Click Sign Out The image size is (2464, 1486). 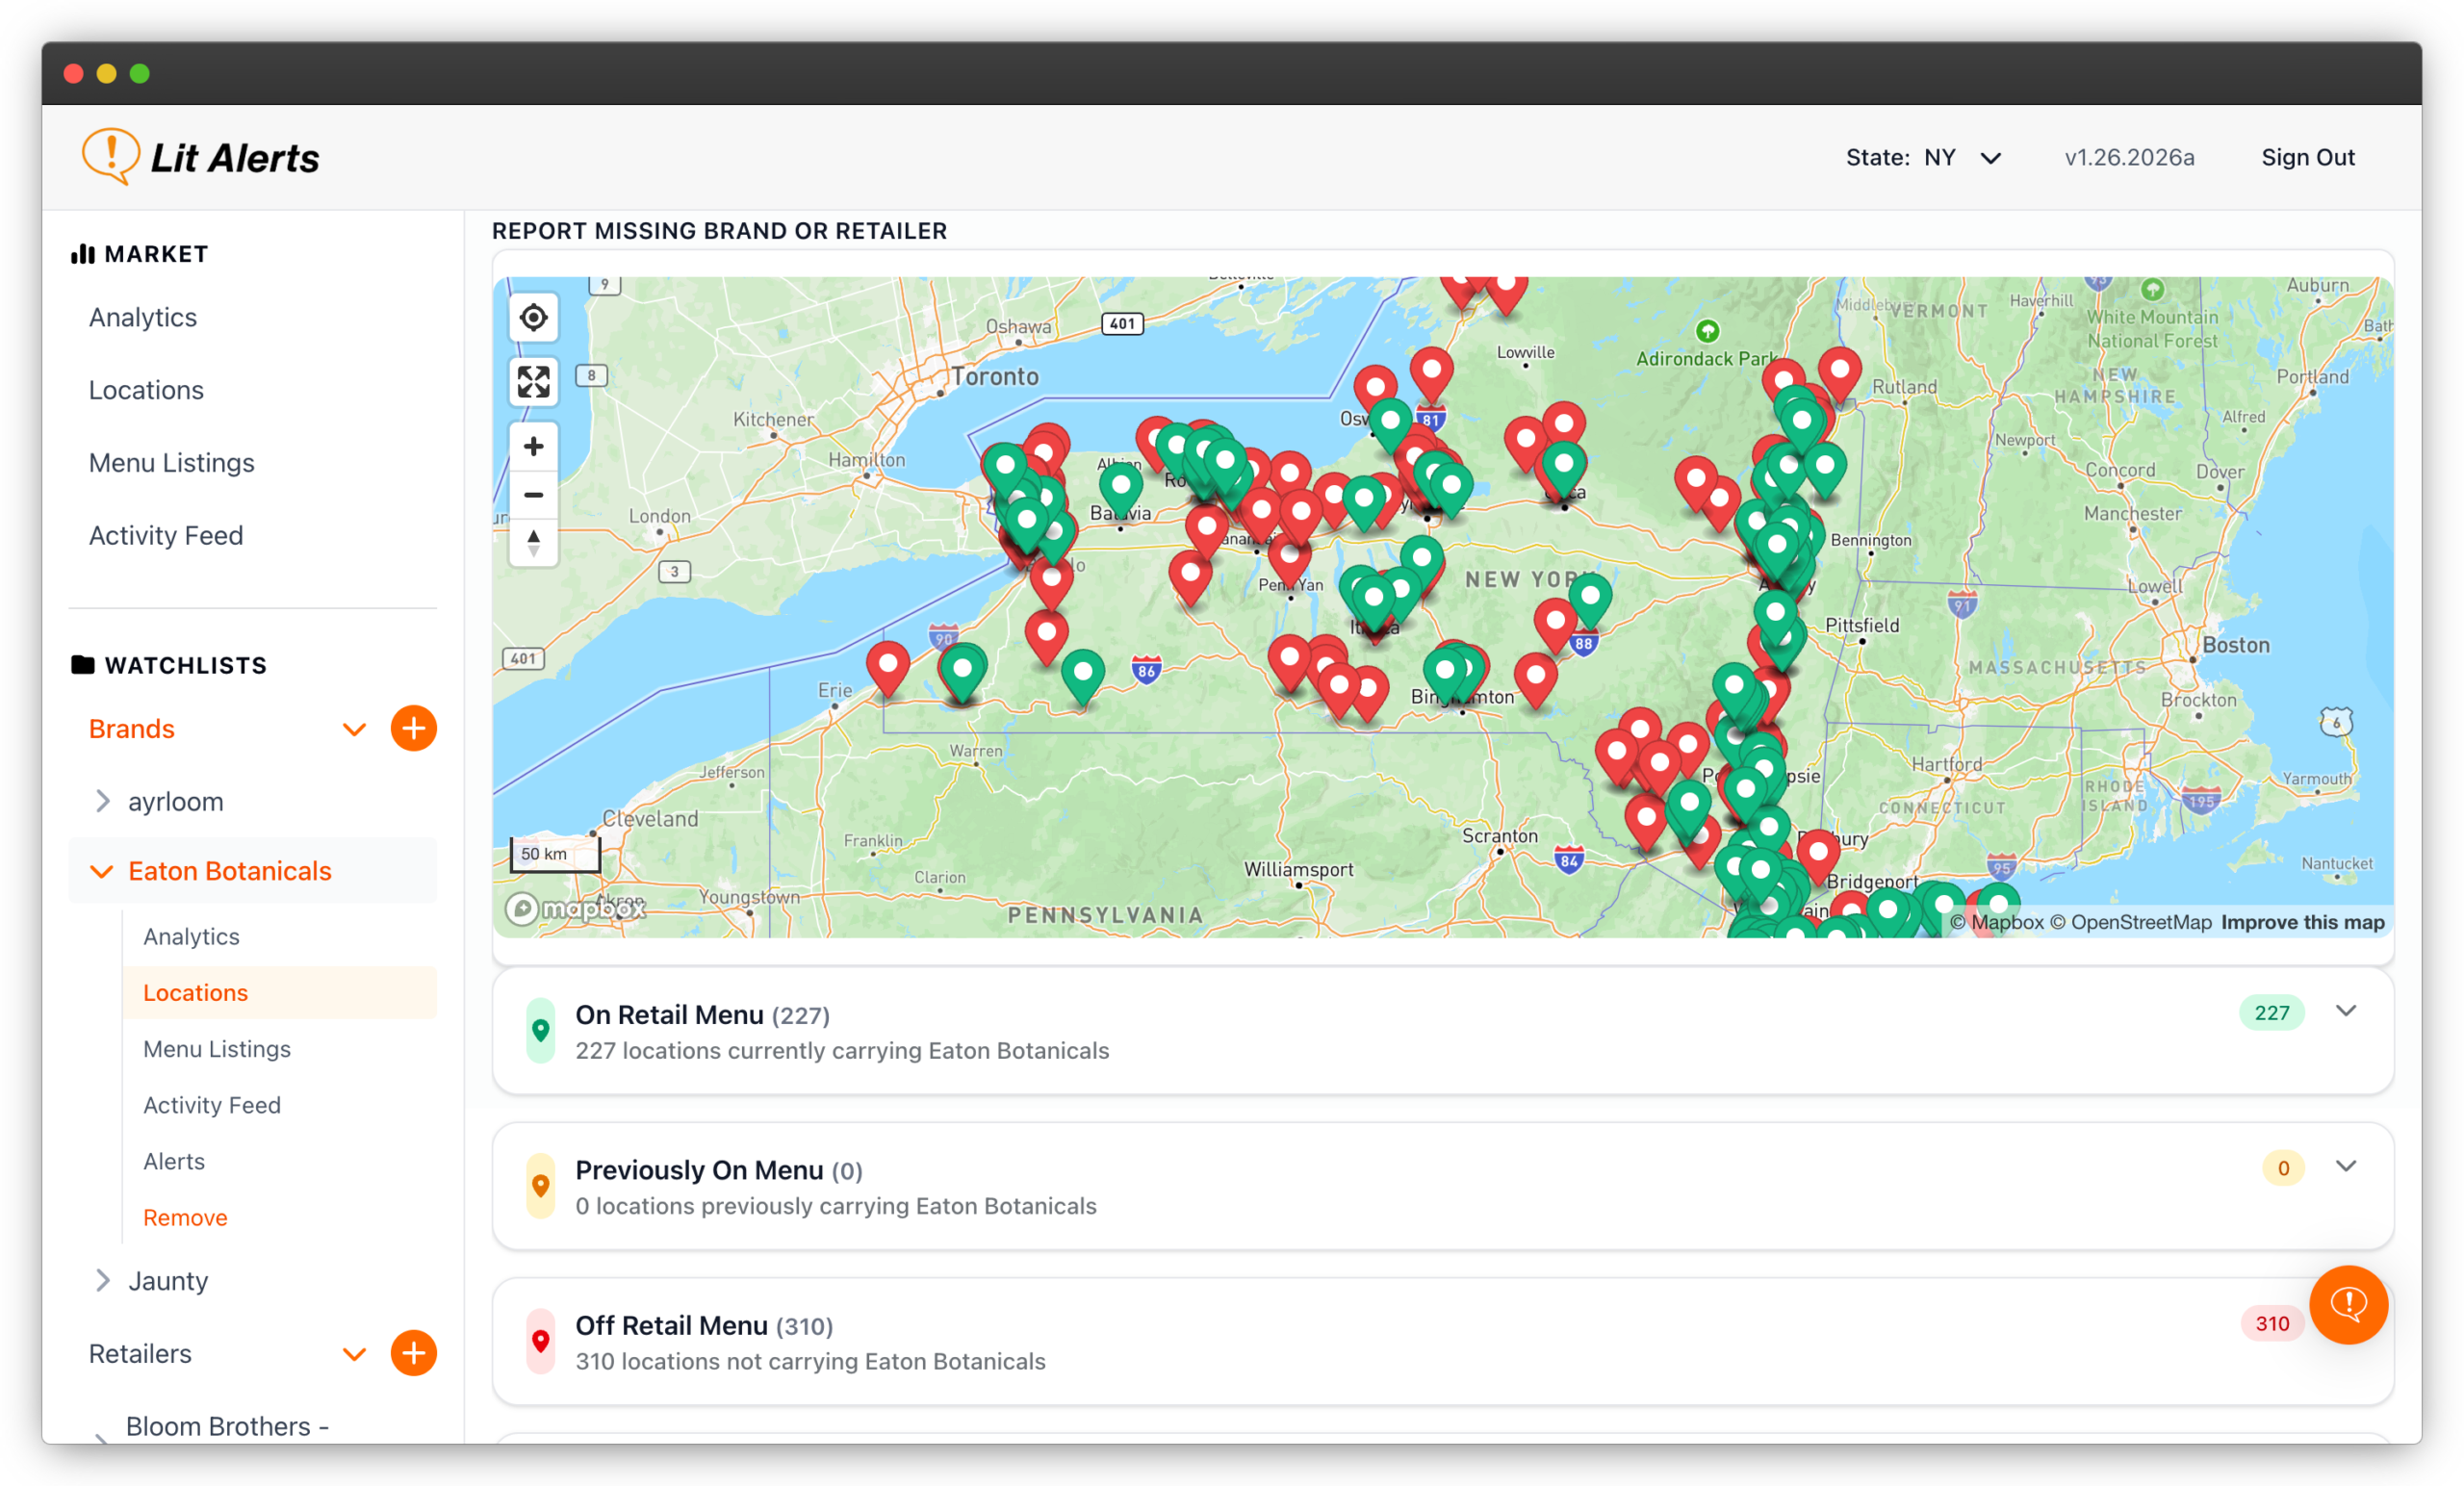pos(2307,158)
